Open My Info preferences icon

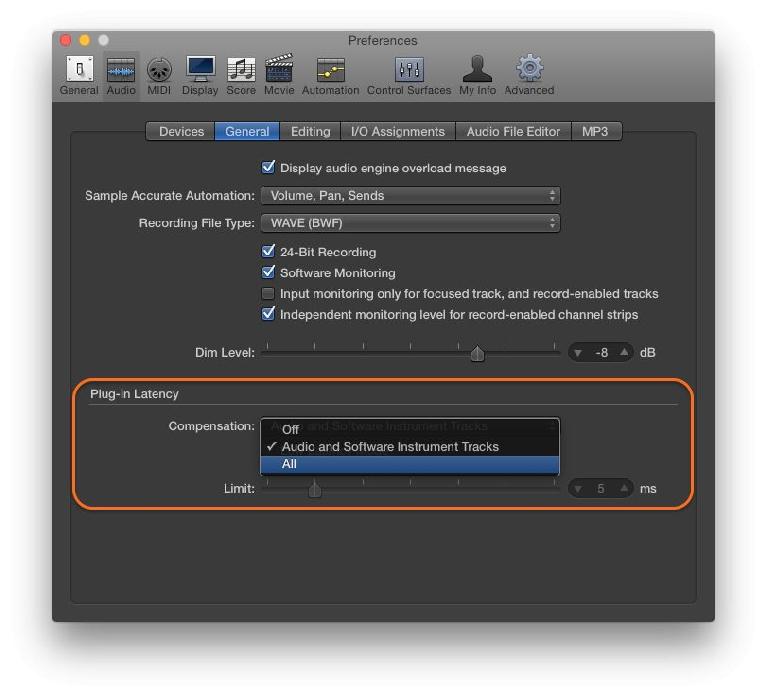478,75
